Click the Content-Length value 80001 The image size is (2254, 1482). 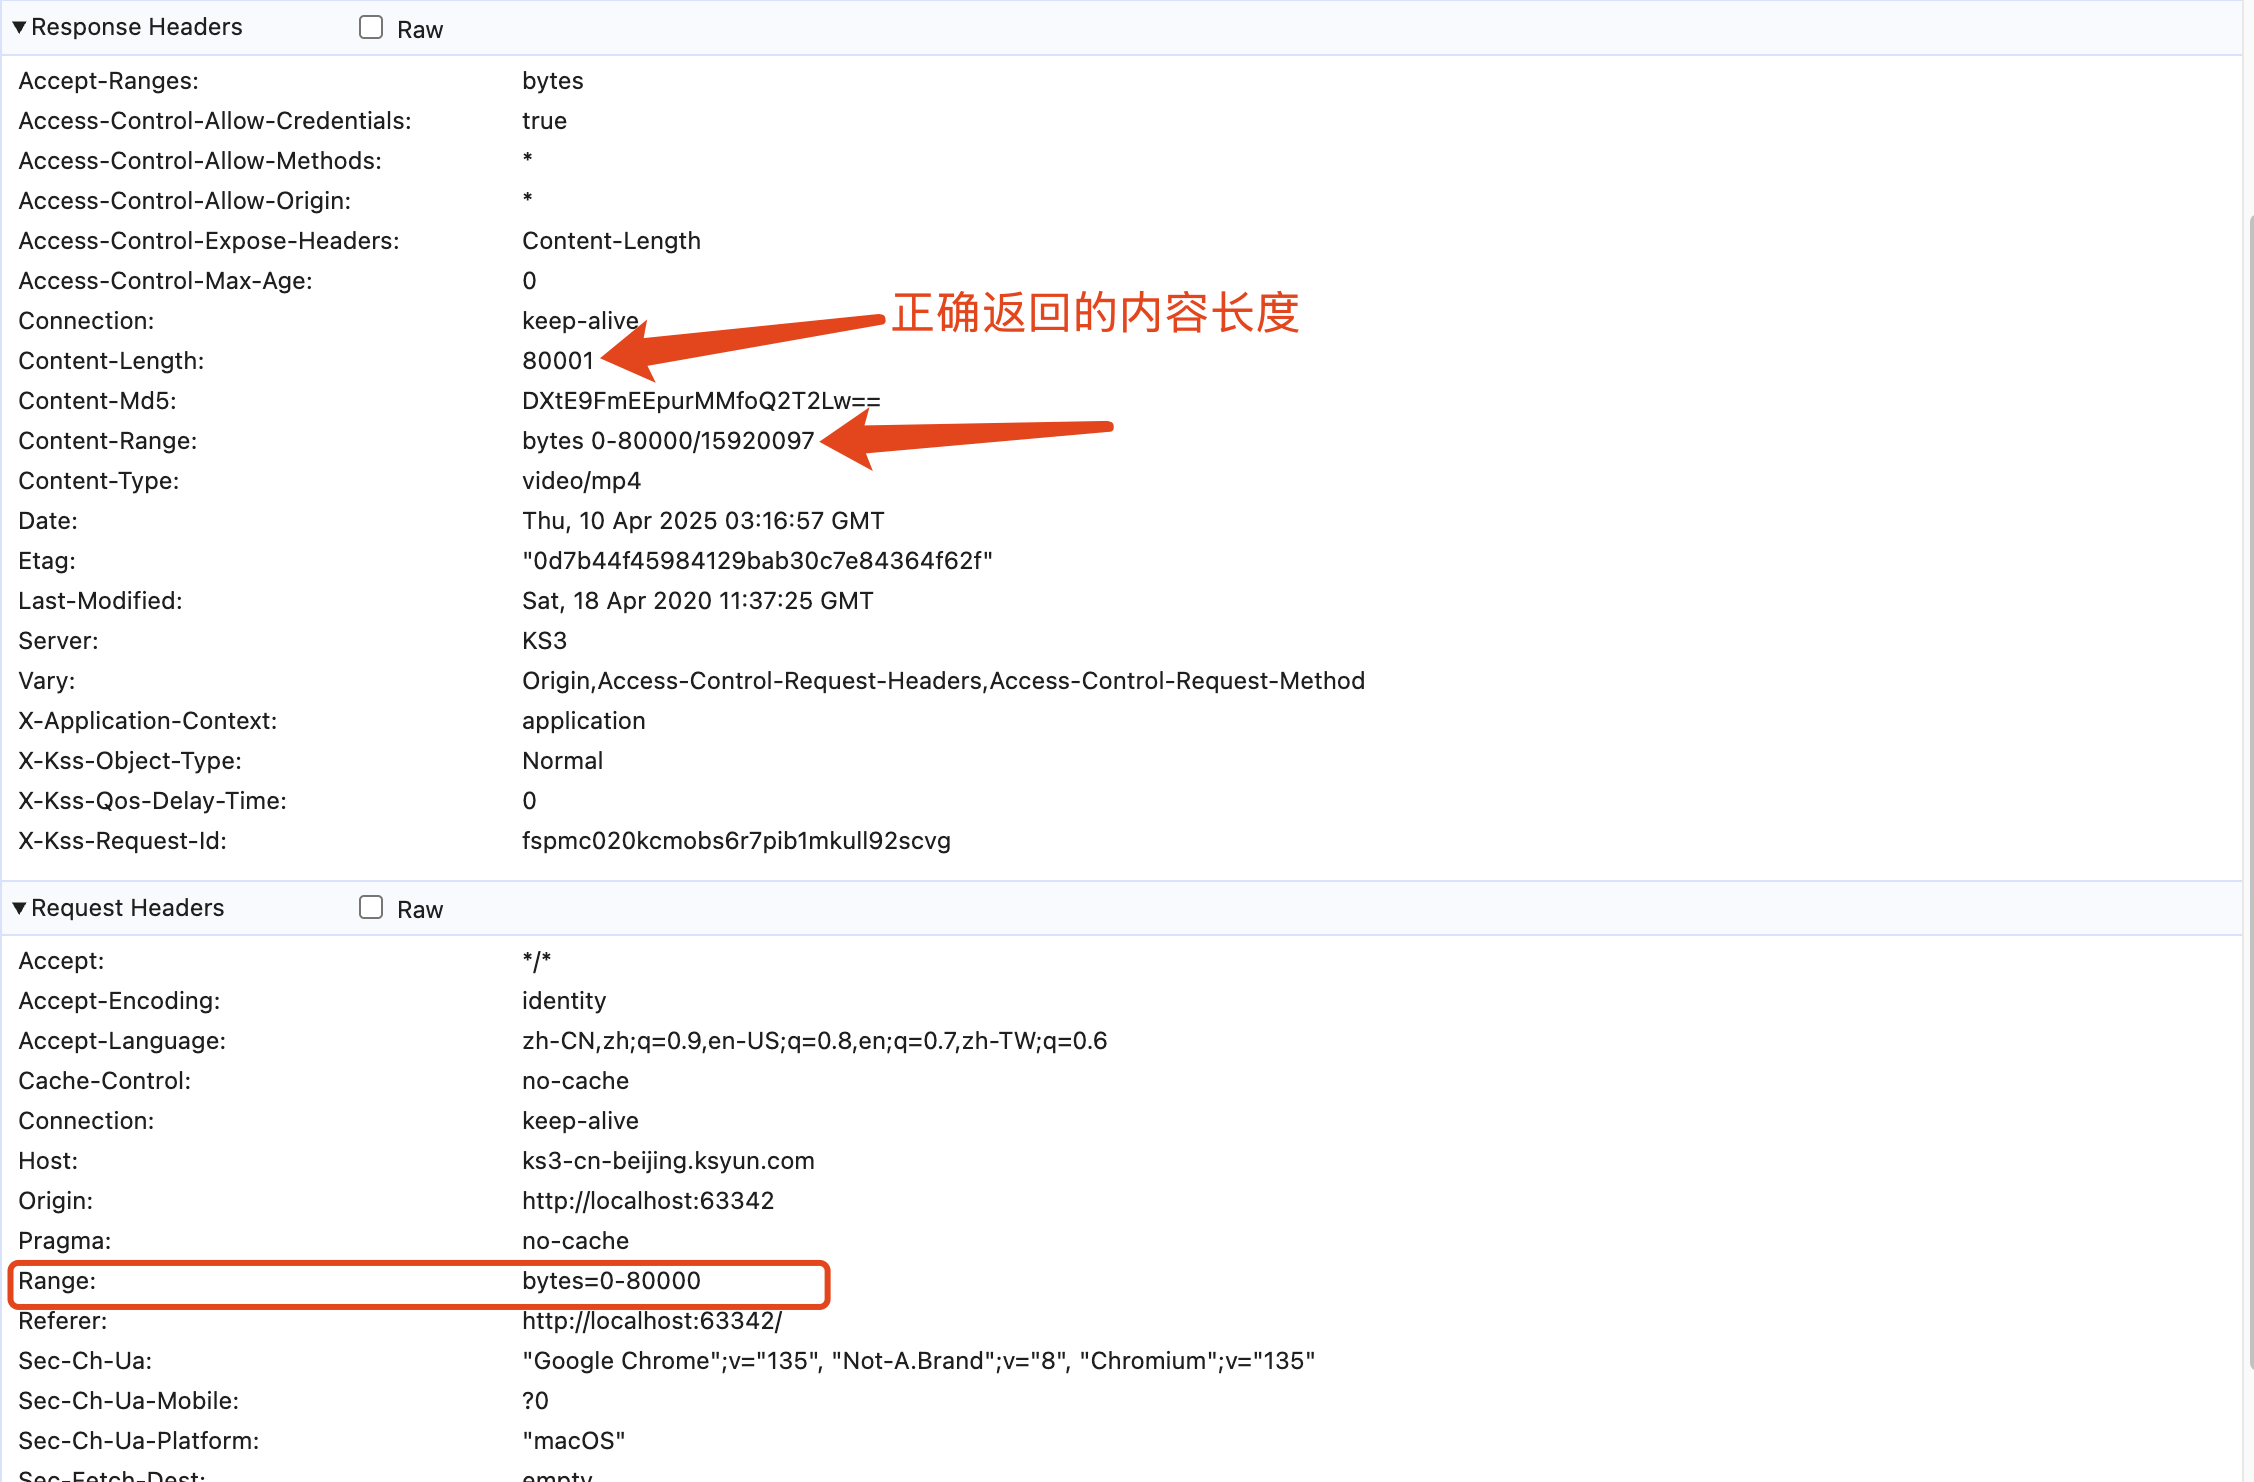tap(557, 361)
